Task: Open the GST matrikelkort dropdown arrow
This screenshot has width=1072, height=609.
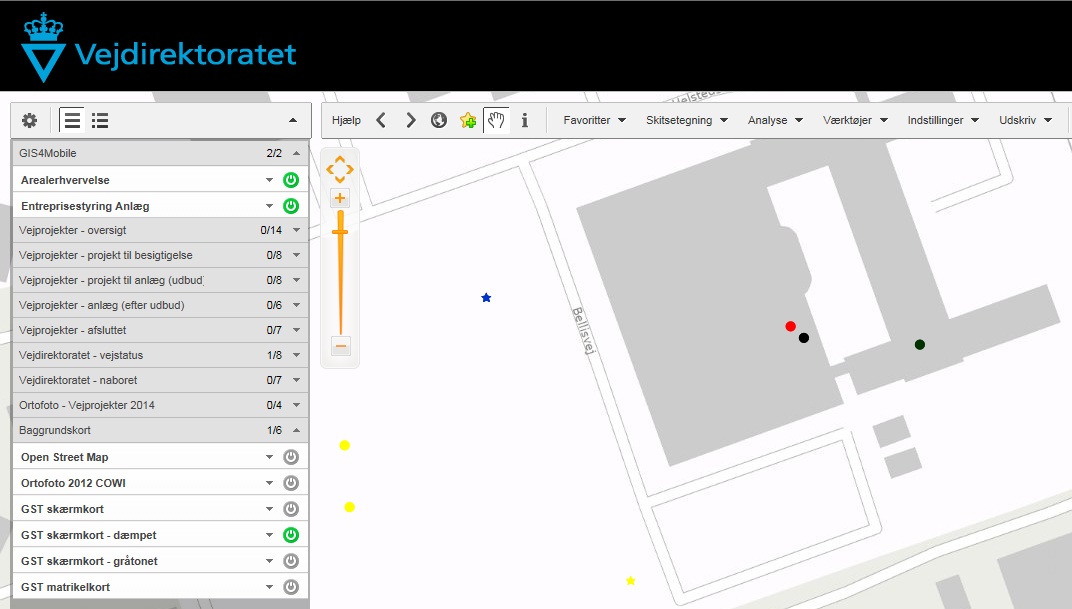Action: pyautogui.click(x=269, y=587)
